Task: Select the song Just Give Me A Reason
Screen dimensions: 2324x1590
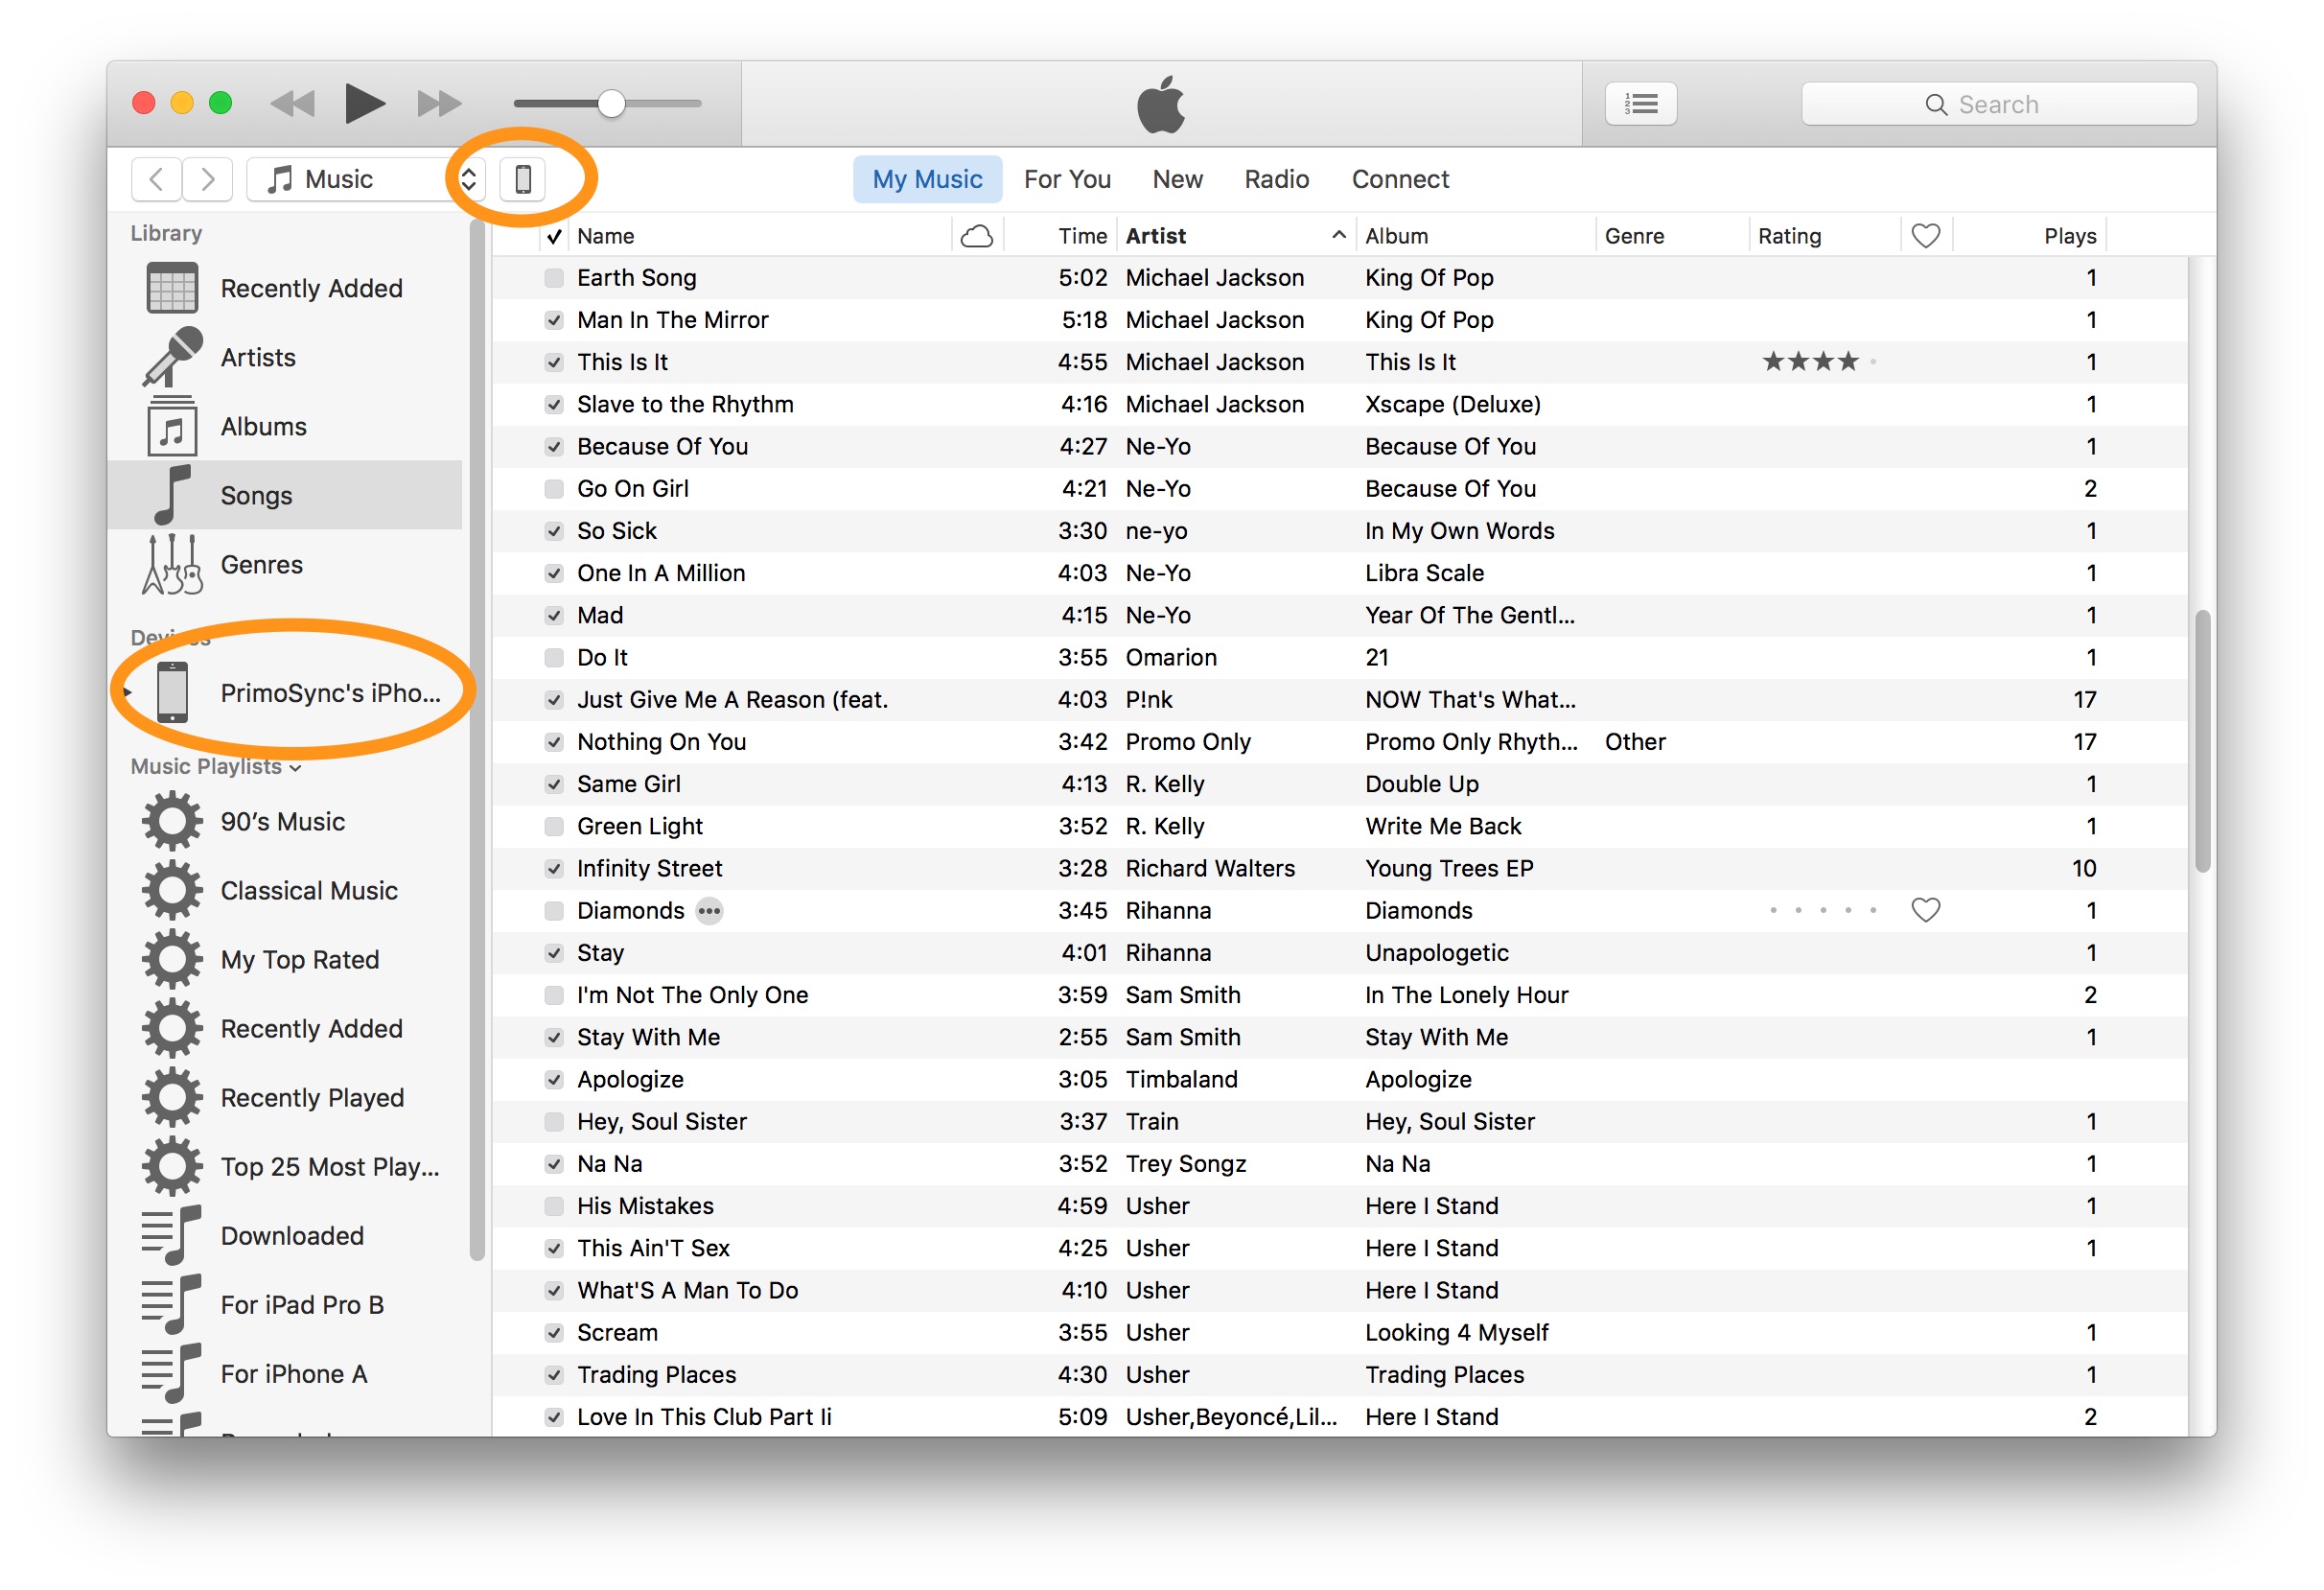Action: [1340, 700]
